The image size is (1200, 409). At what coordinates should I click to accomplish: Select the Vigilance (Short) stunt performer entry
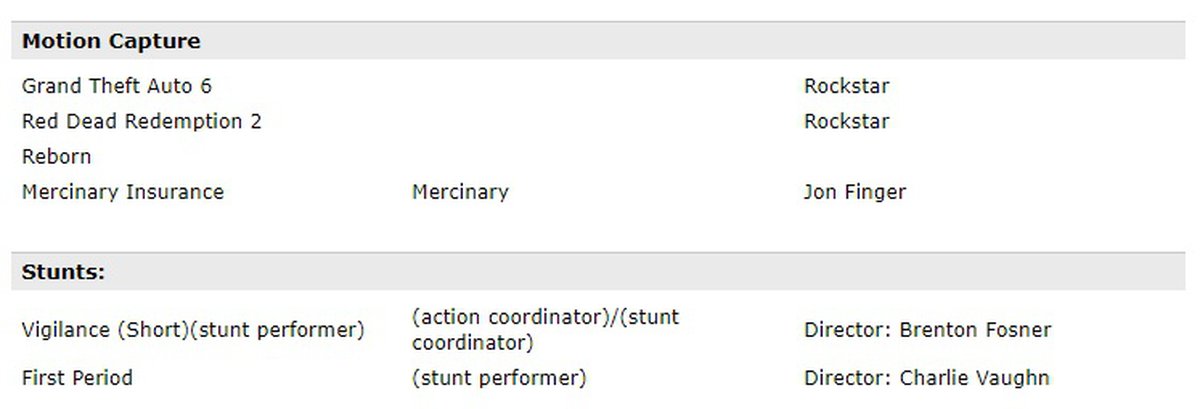pos(193,330)
